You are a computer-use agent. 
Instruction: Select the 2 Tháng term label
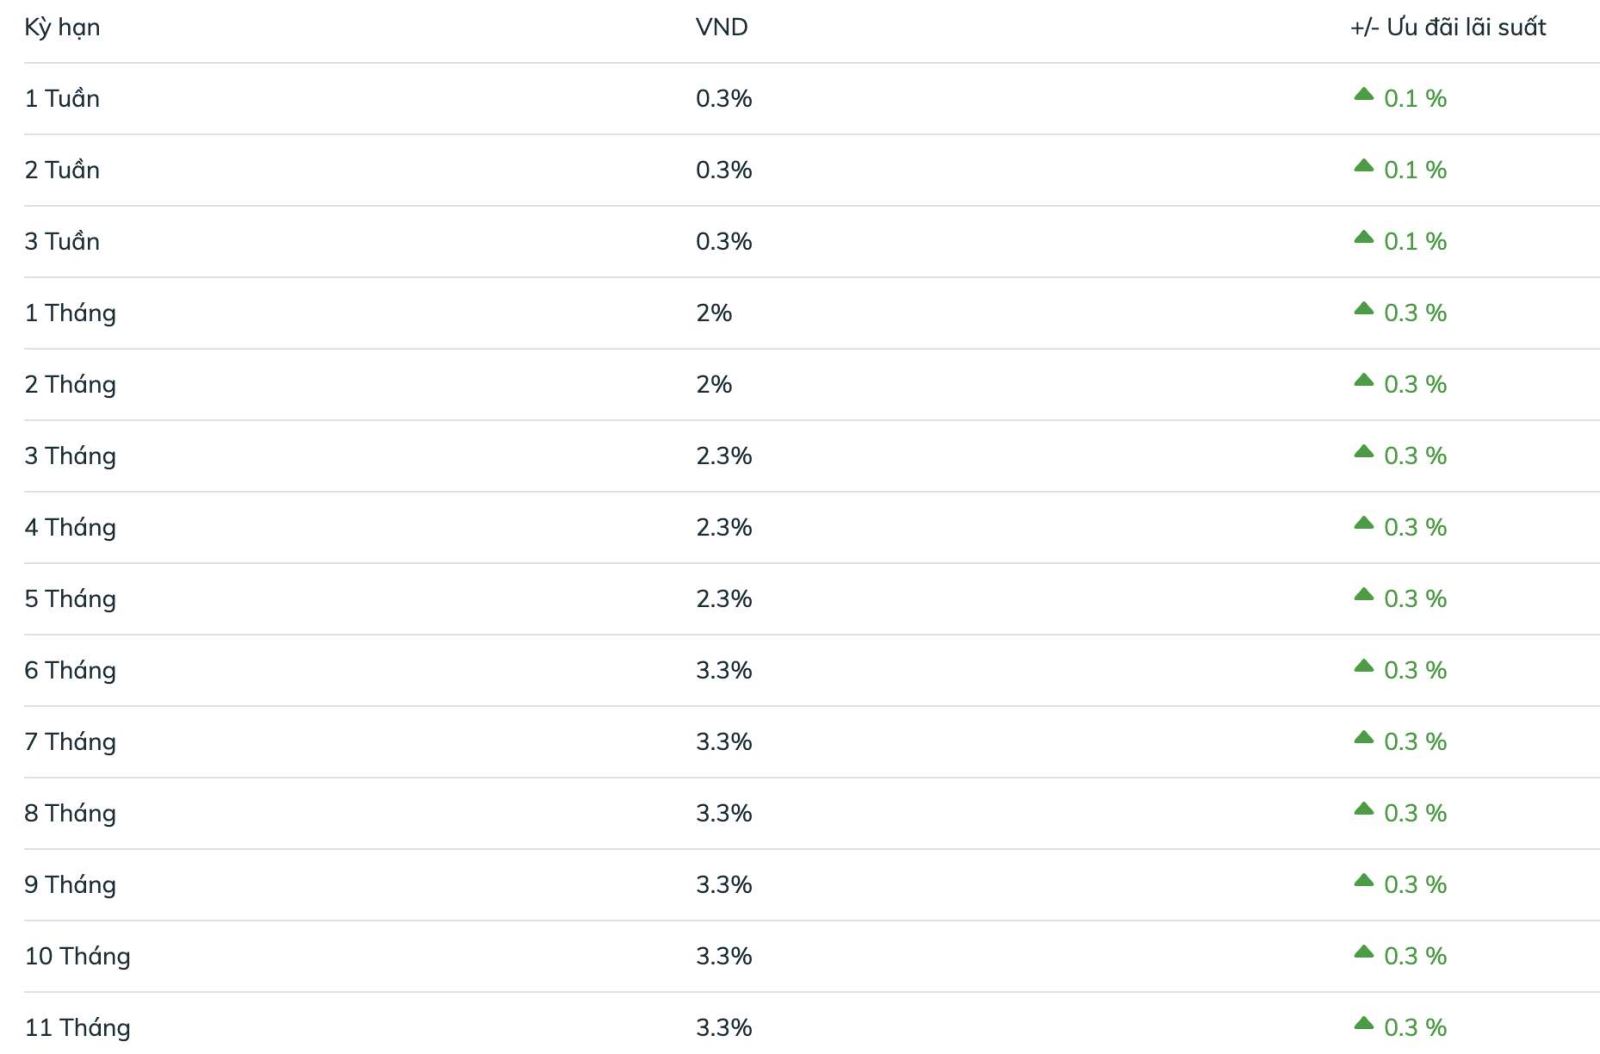(70, 384)
